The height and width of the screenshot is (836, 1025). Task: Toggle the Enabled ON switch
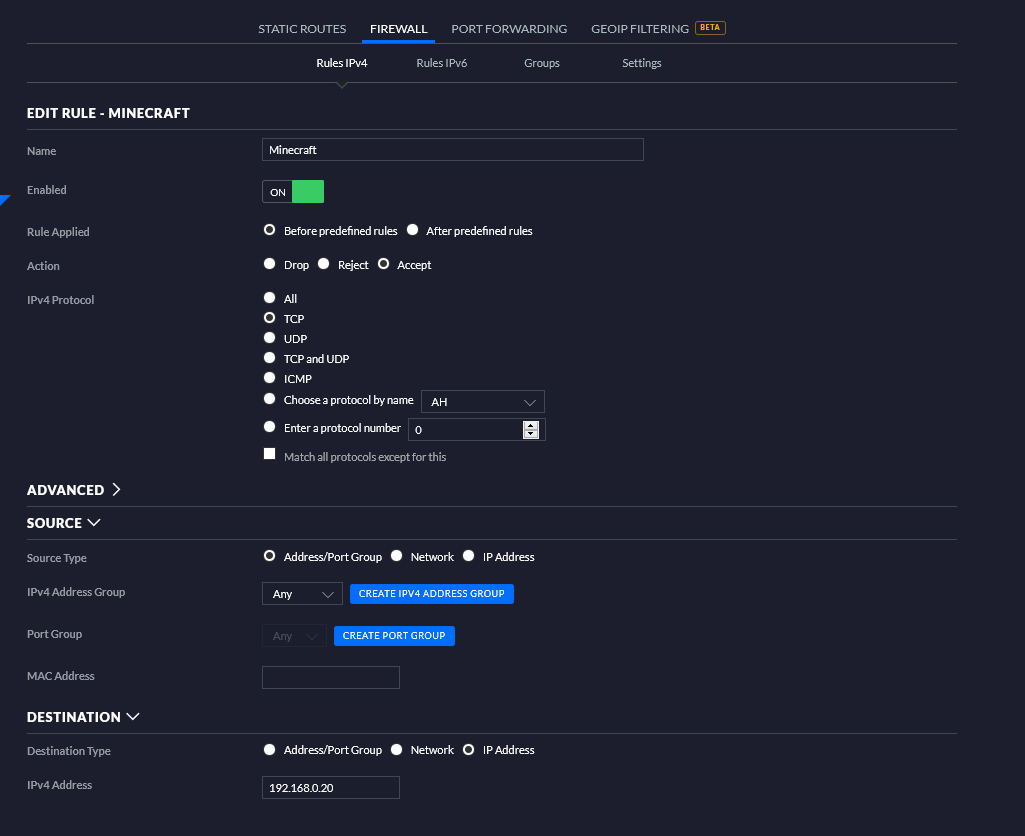tap(293, 192)
